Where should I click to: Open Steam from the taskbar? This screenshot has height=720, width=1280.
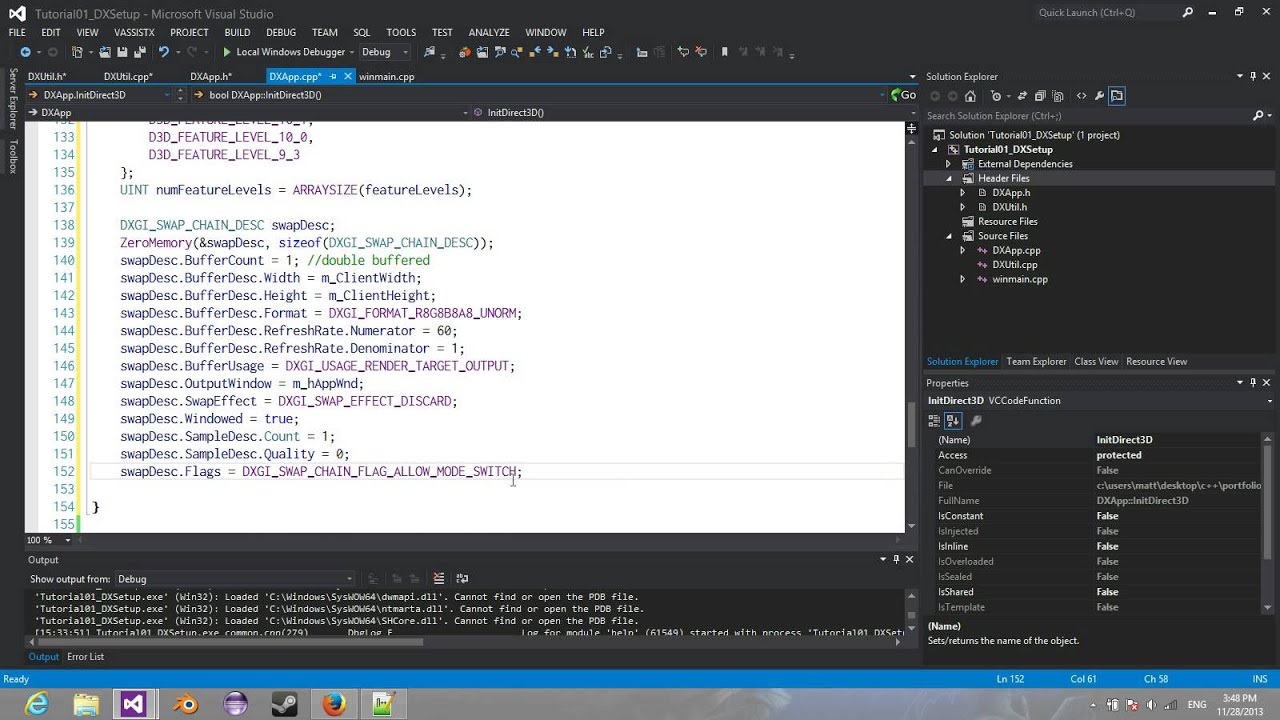pyautogui.click(x=285, y=704)
